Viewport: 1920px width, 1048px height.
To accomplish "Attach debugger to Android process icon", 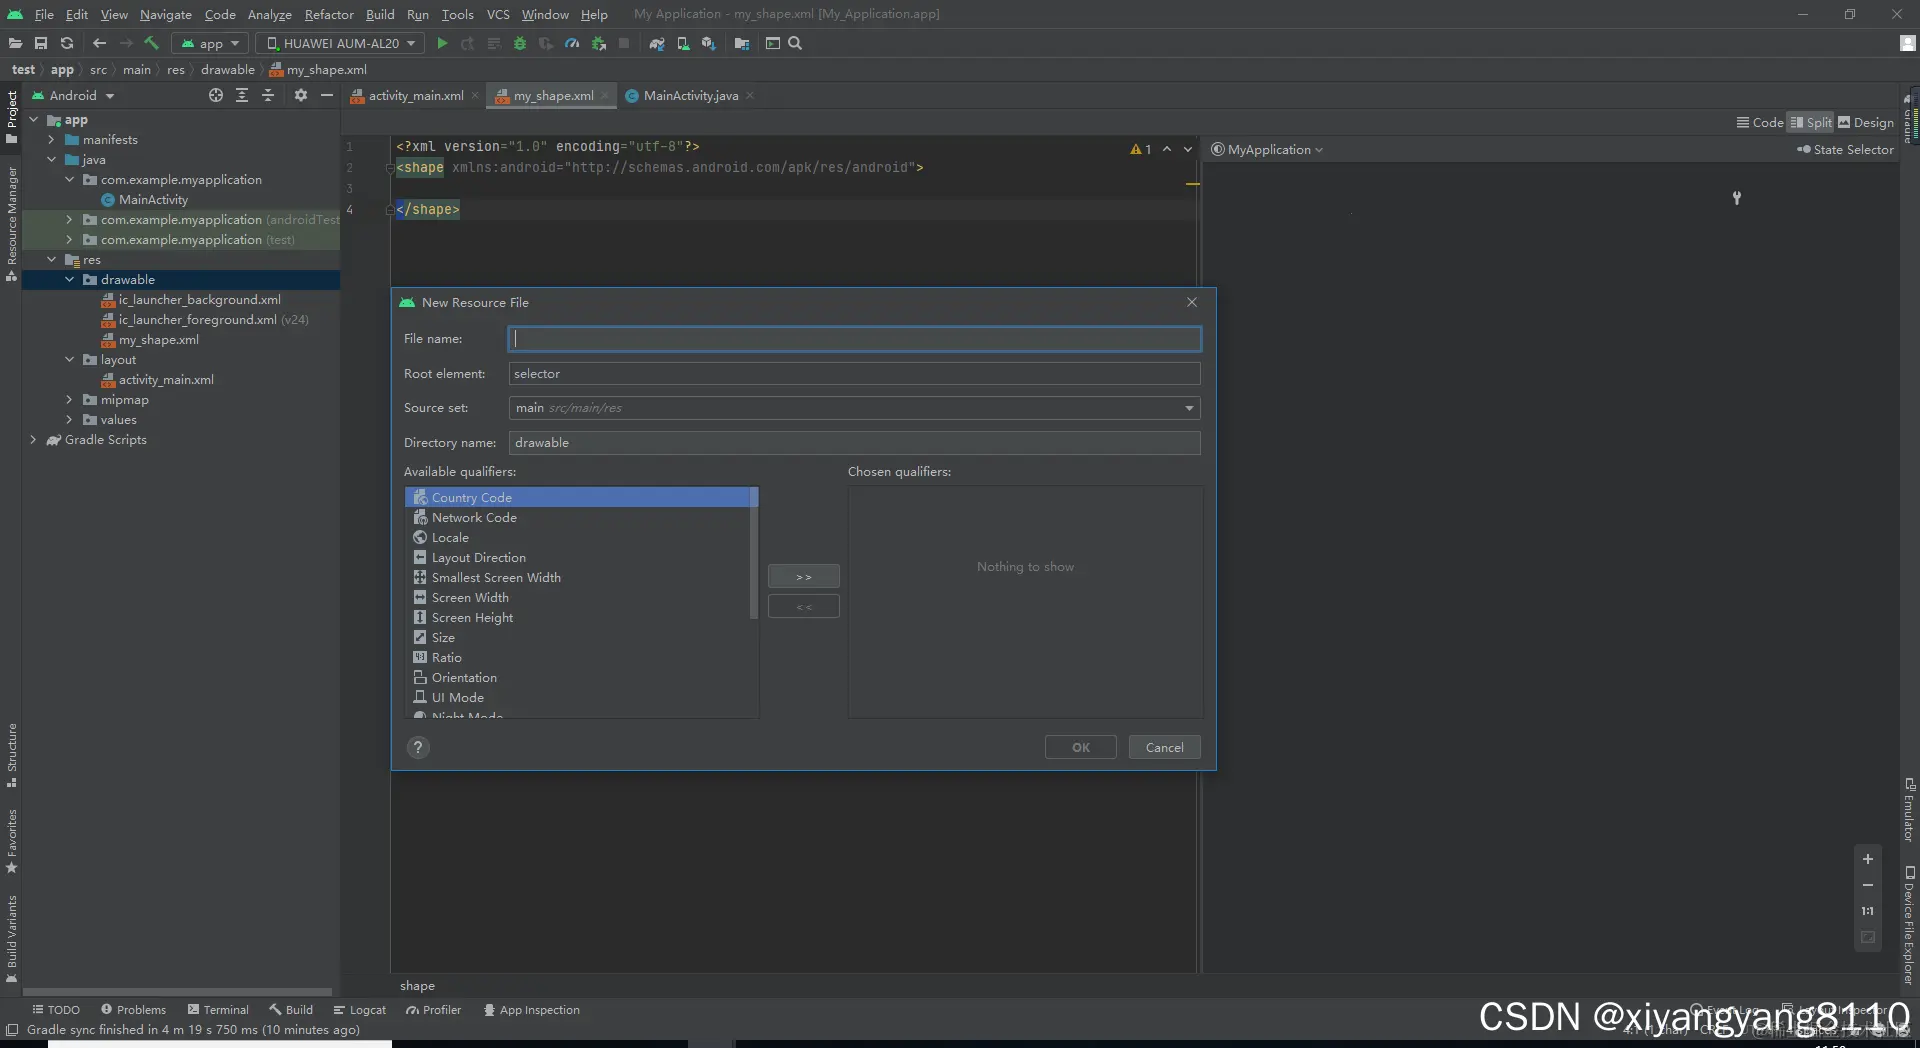I will pos(599,43).
